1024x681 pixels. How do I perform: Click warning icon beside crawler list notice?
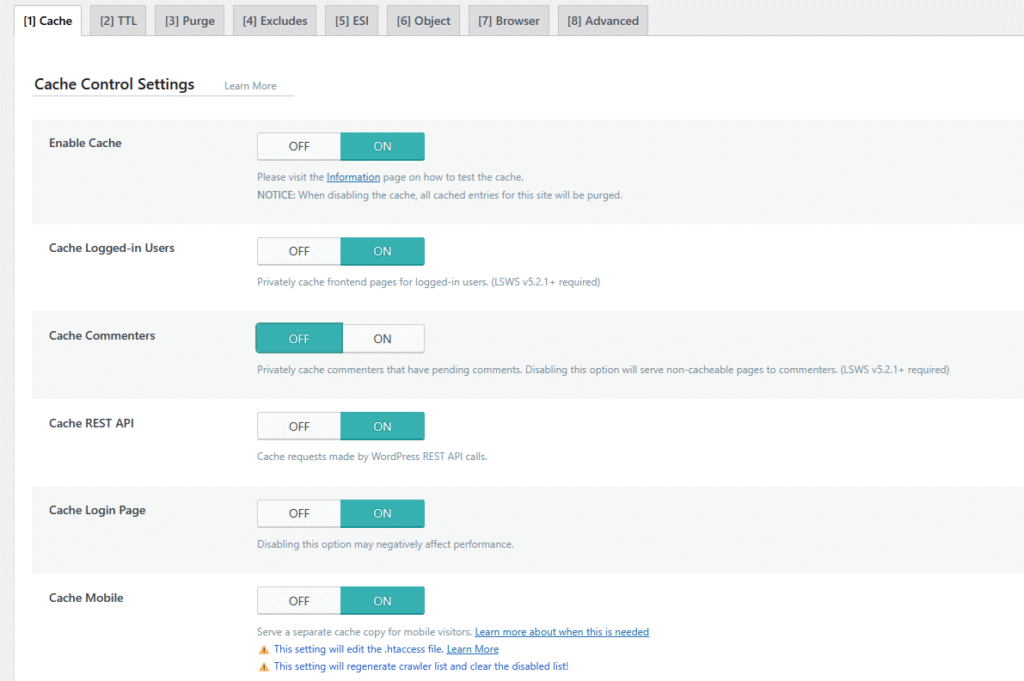tap(264, 667)
